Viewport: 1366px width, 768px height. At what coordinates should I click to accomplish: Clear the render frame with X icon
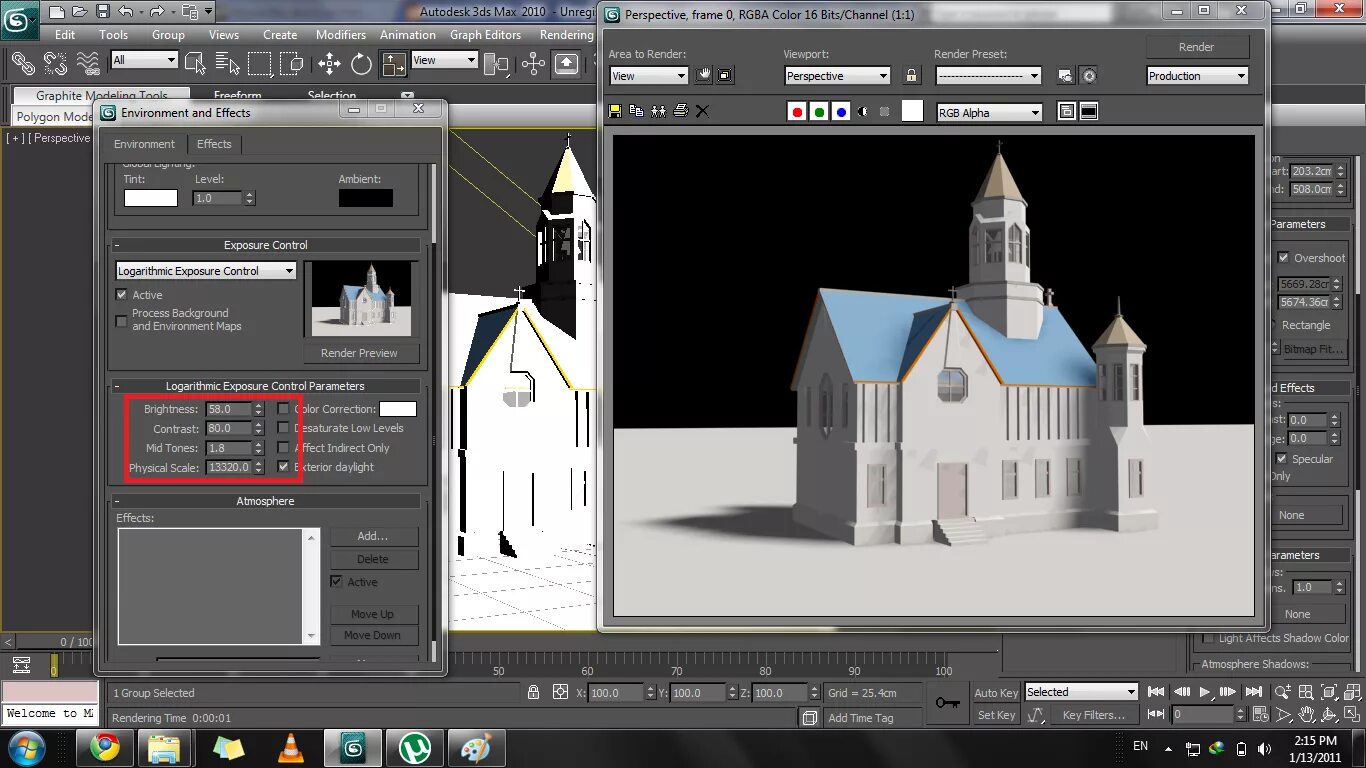pyautogui.click(x=702, y=111)
